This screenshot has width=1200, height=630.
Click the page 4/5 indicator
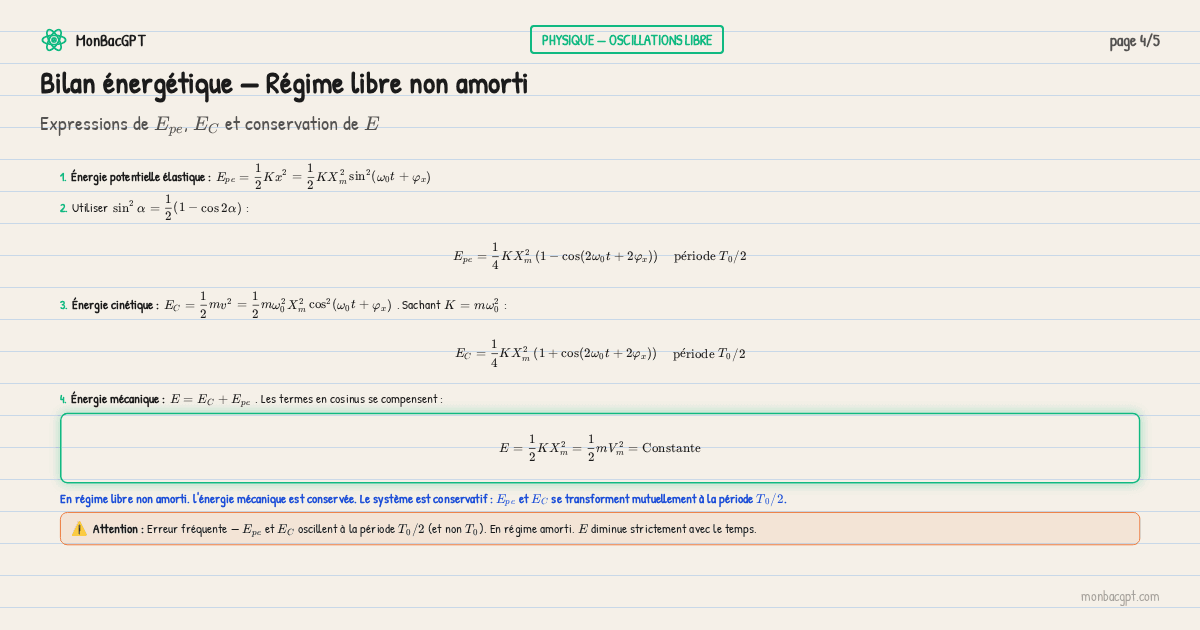pyautogui.click(x=1134, y=41)
